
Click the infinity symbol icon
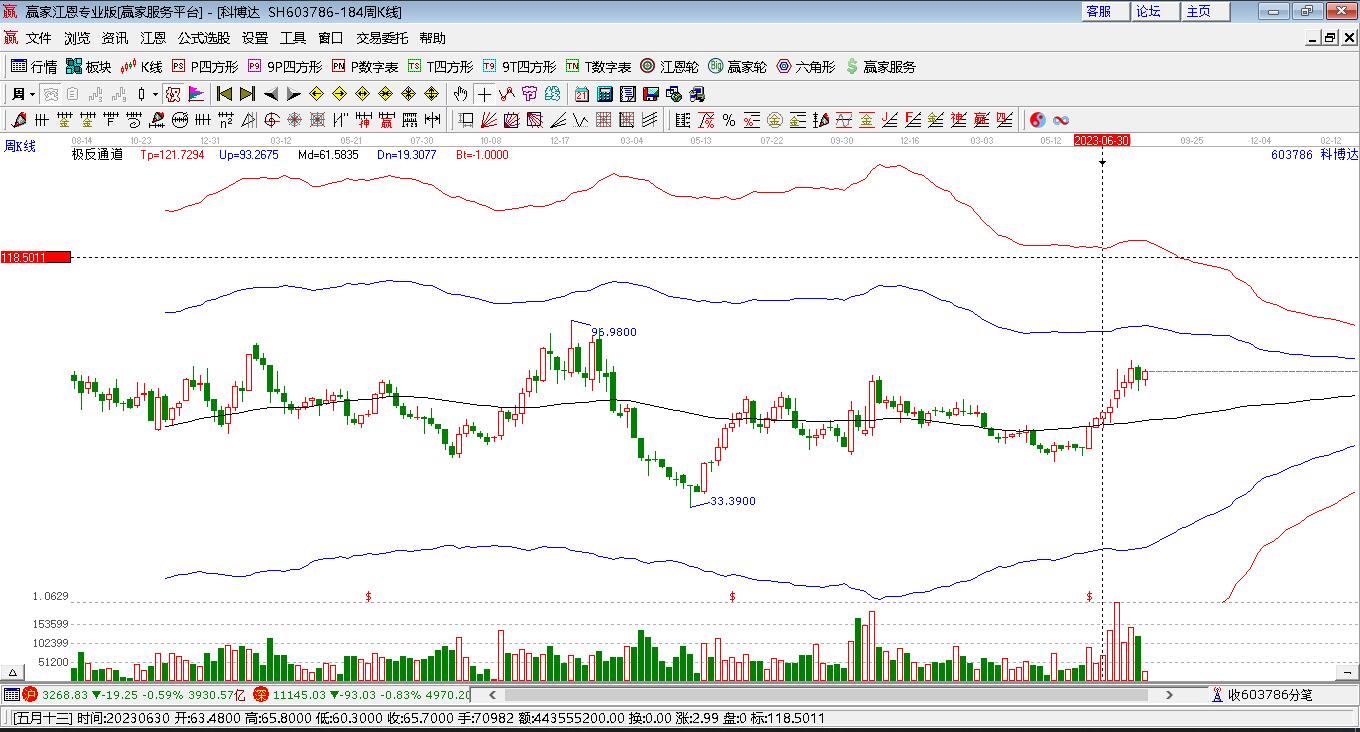[x=1061, y=121]
